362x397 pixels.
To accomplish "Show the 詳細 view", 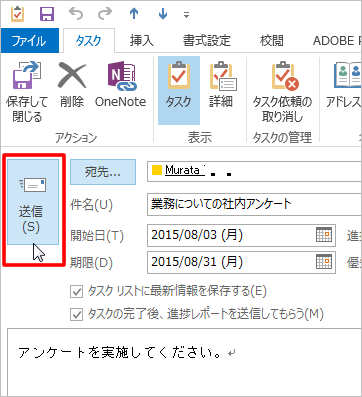I will click(x=222, y=85).
